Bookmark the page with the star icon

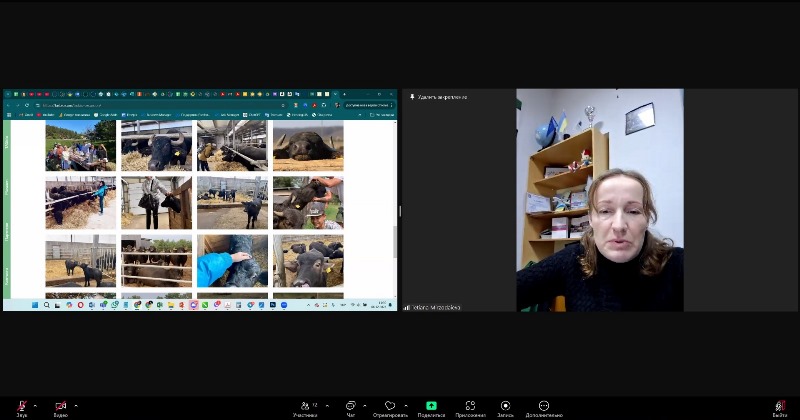click(283, 105)
